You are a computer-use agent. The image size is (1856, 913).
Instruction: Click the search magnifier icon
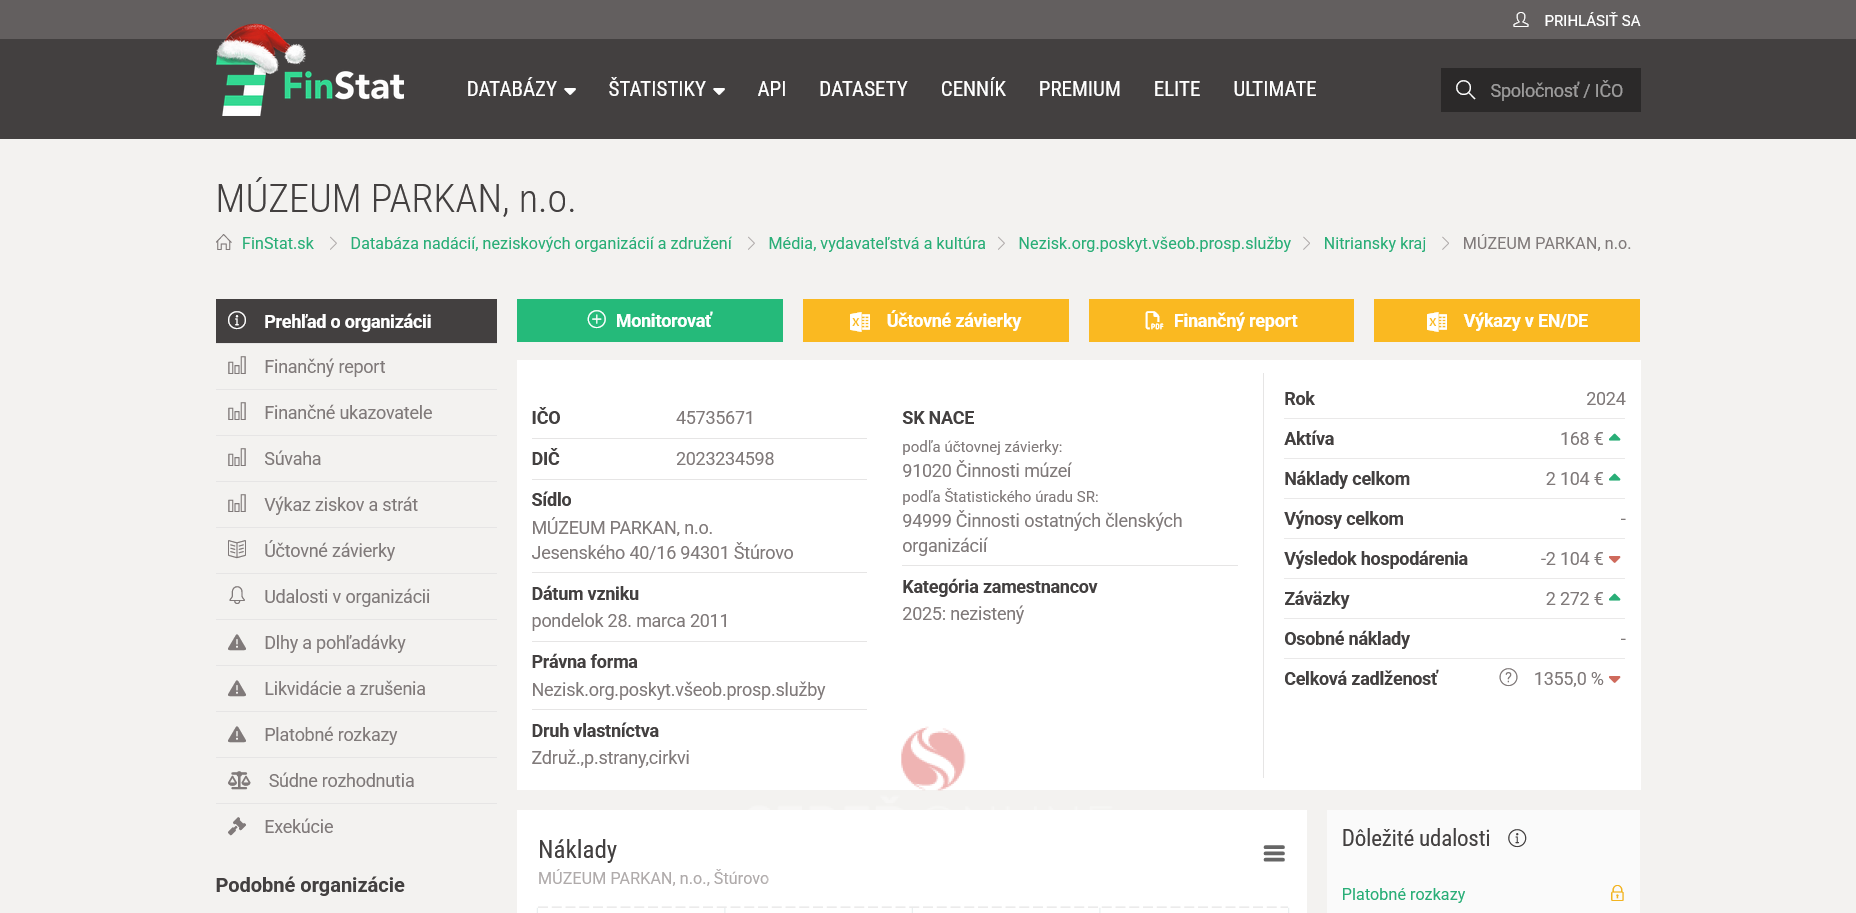pyautogui.click(x=1465, y=90)
